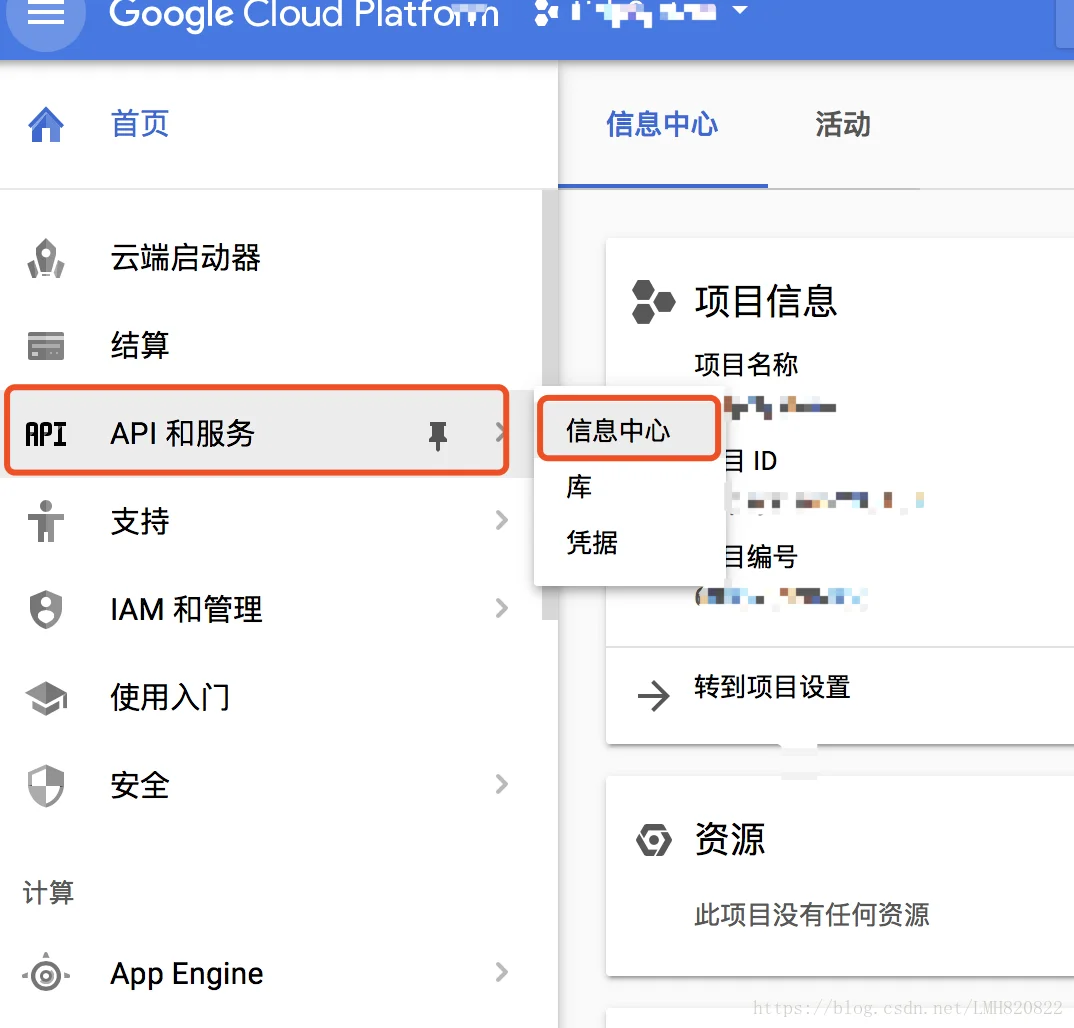Click the 此项目没有任何资源 message

click(812, 914)
